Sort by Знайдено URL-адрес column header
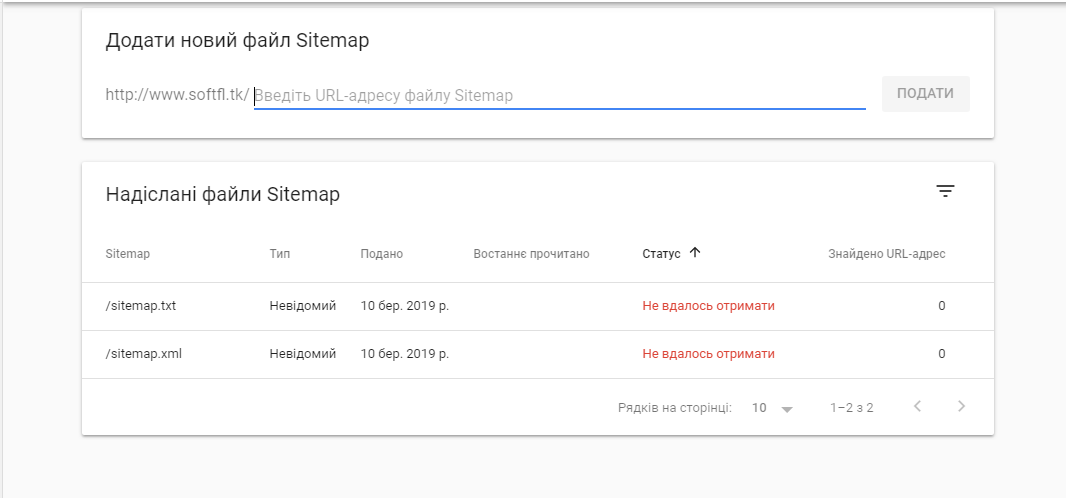 (886, 254)
